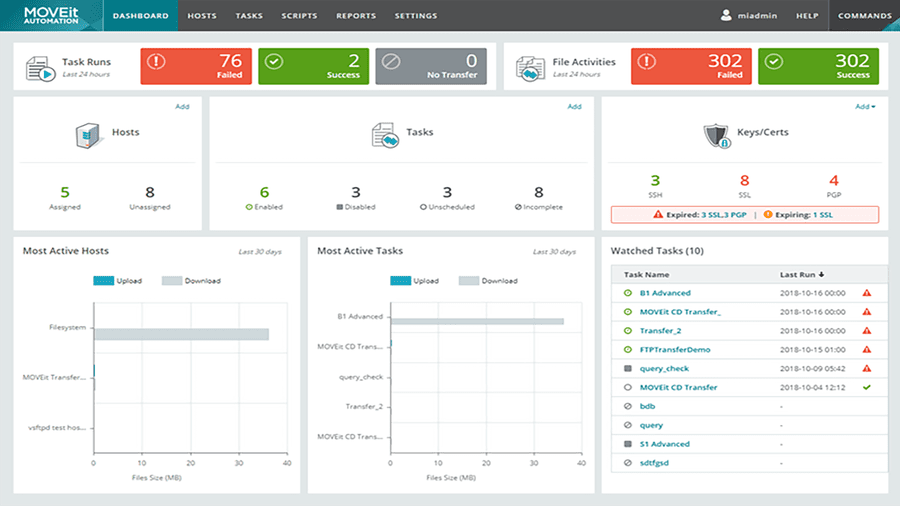Click the Task Runs play icon

tap(41, 68)
